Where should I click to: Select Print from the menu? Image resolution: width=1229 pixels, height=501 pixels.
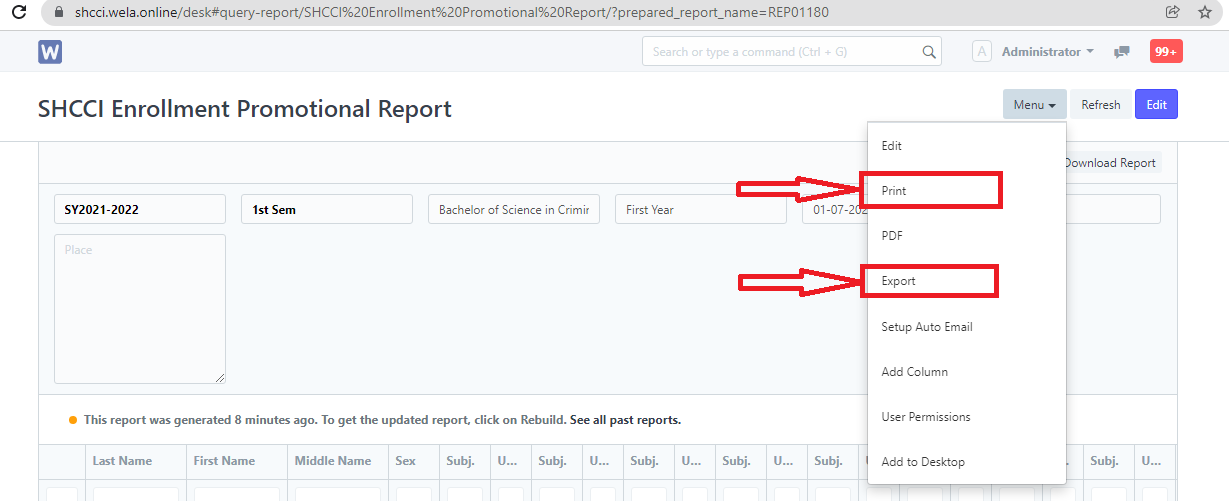tap(894, 191)
